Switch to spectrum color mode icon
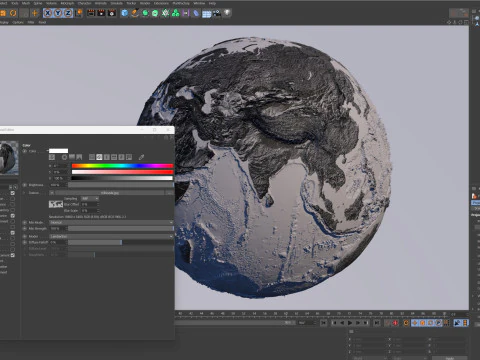The image size is (480, 360). coord(72,157)
